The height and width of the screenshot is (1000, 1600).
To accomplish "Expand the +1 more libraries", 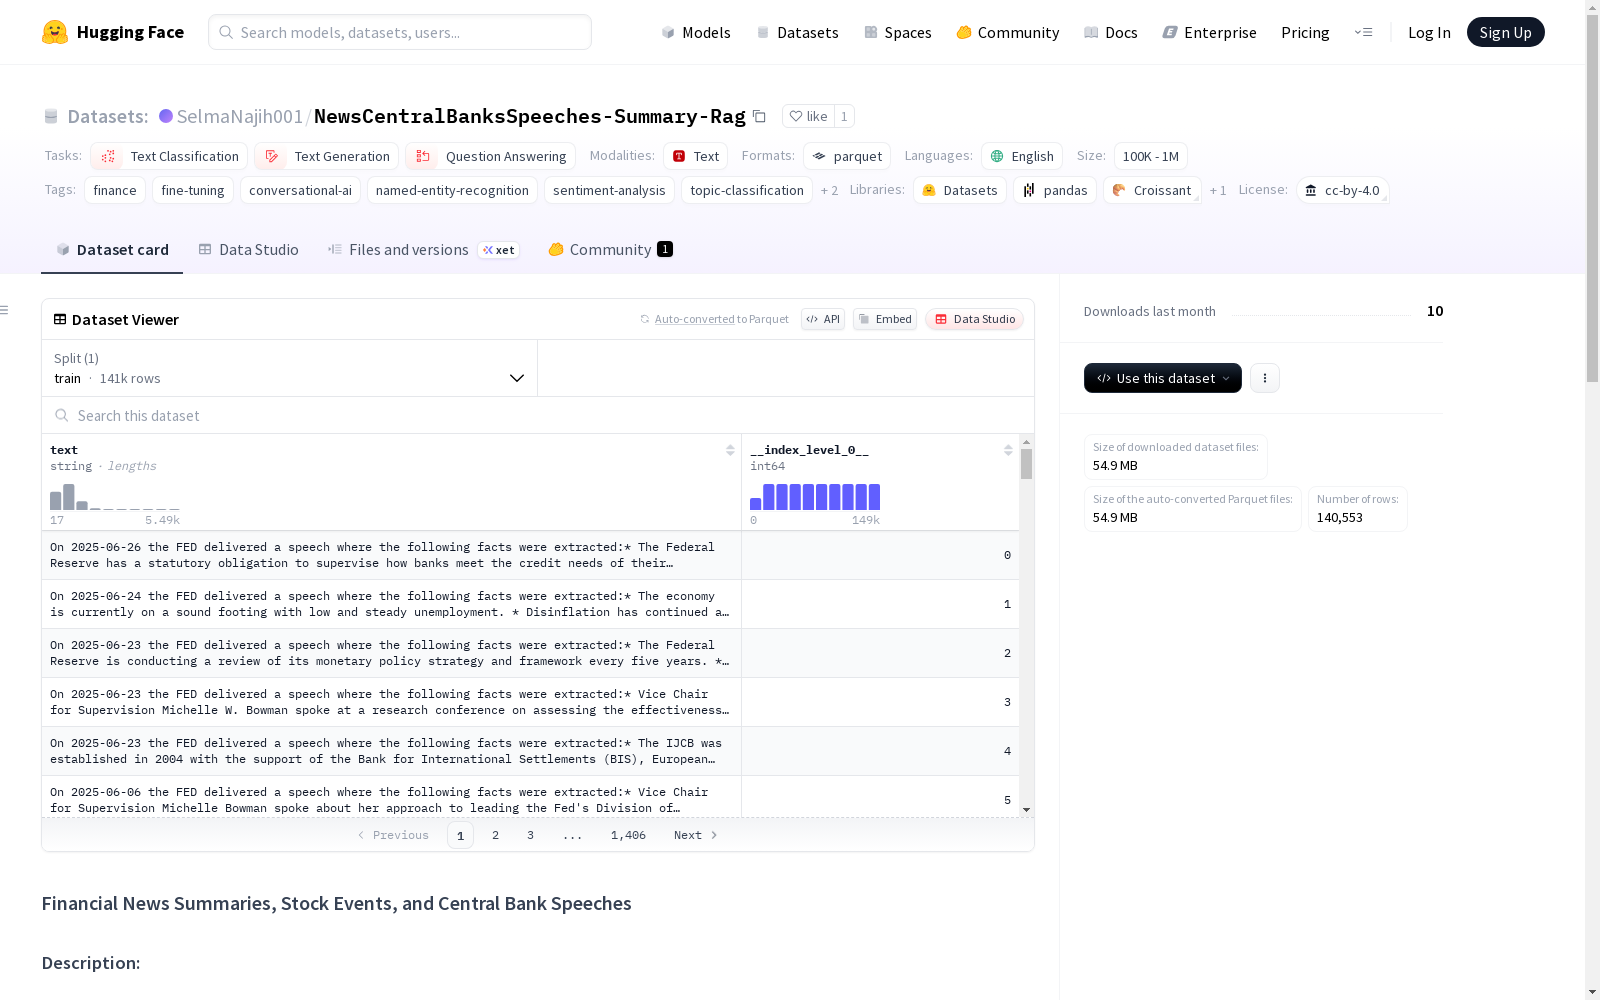I will (1218, 190).
